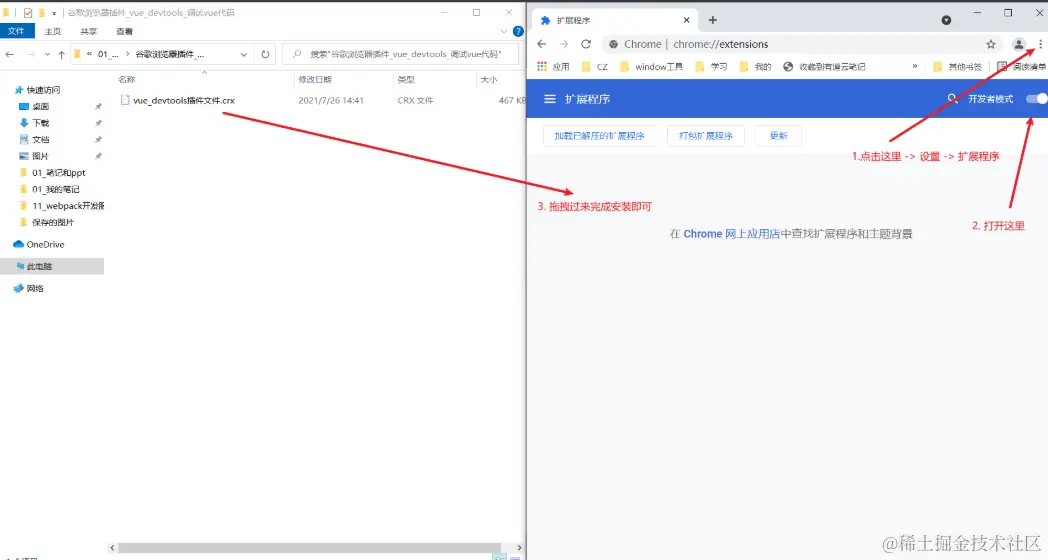Open 文件 menu in Explorer

pos(16,31)
